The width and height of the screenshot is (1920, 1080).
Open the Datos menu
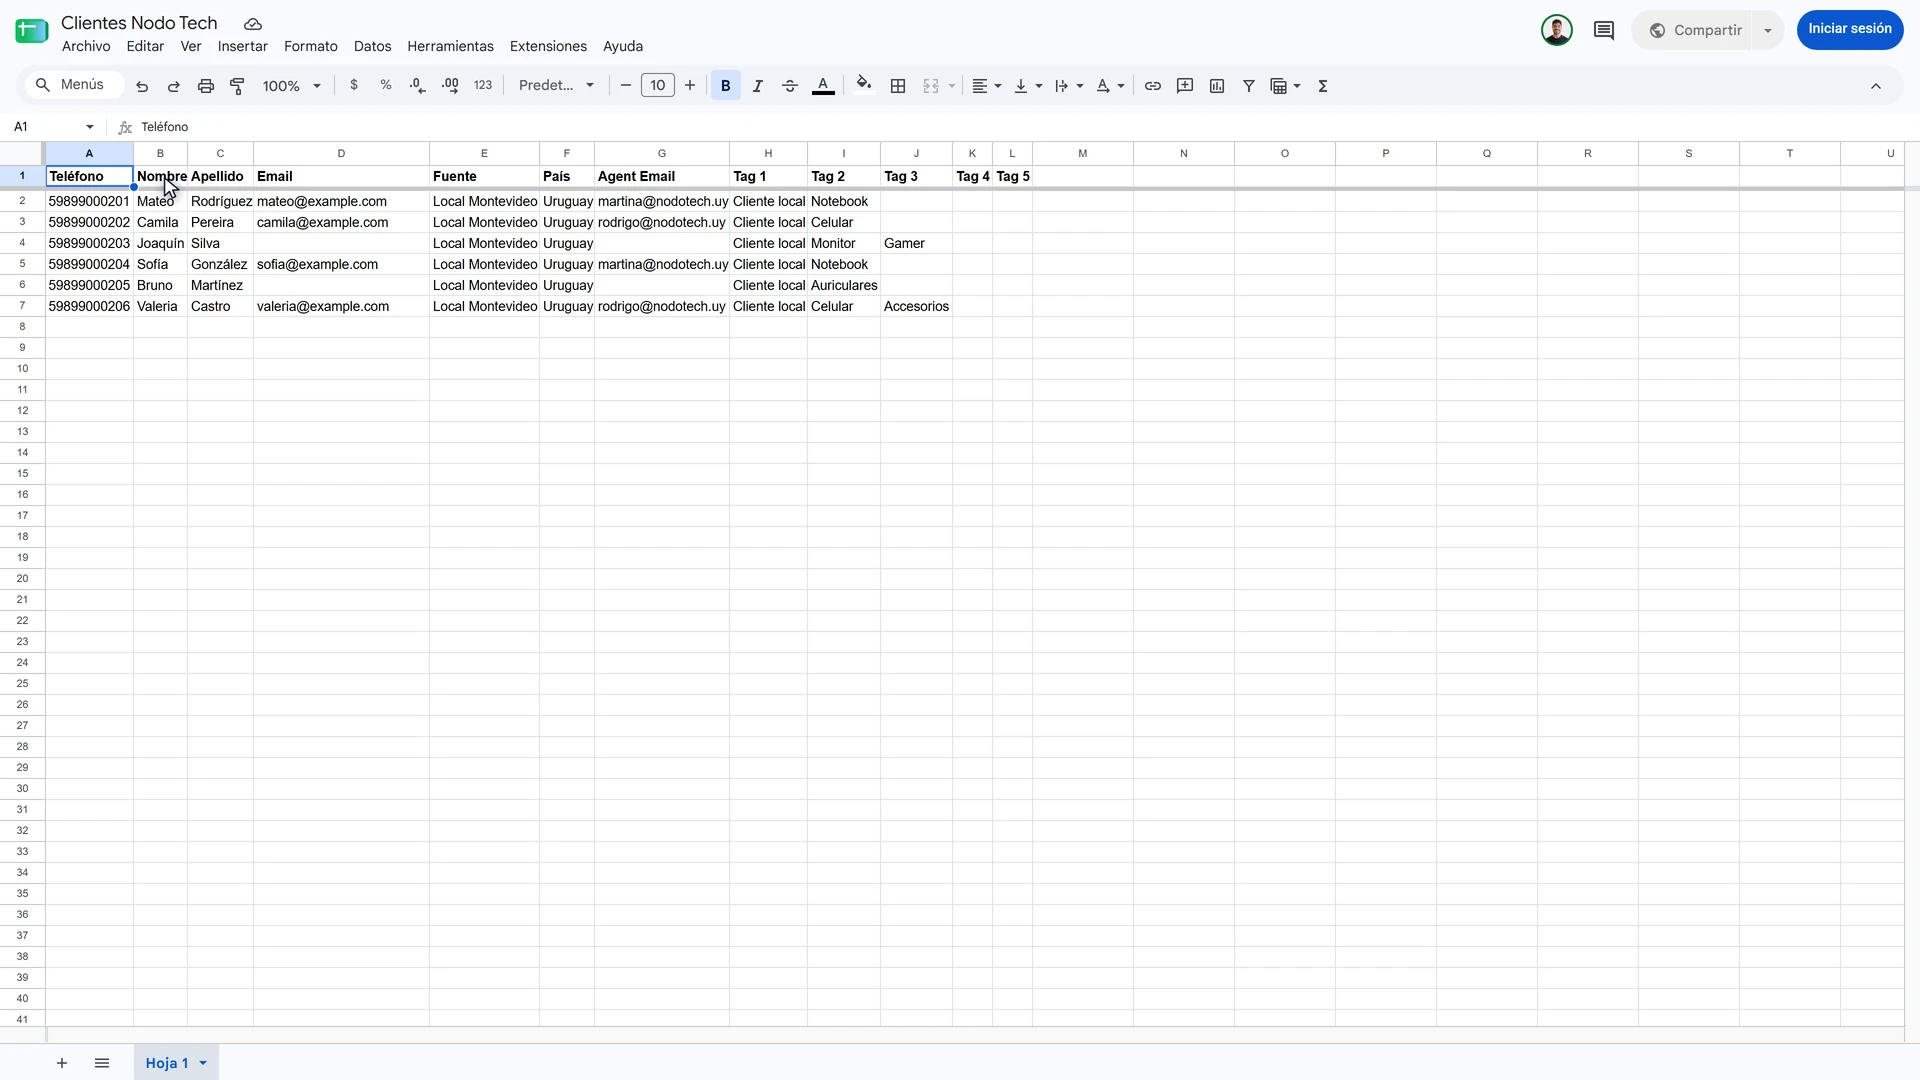pos(372,46)
